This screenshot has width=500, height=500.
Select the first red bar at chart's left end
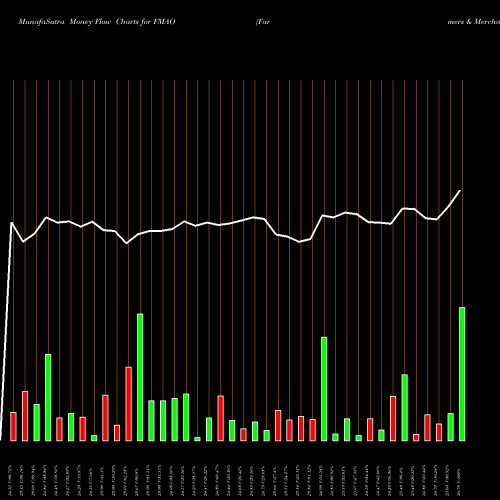tap(13, 427)
